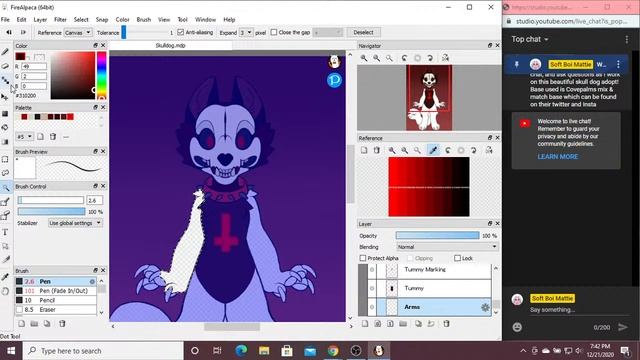Rotate canvas right in Navigator panel

tap(430, 58)
